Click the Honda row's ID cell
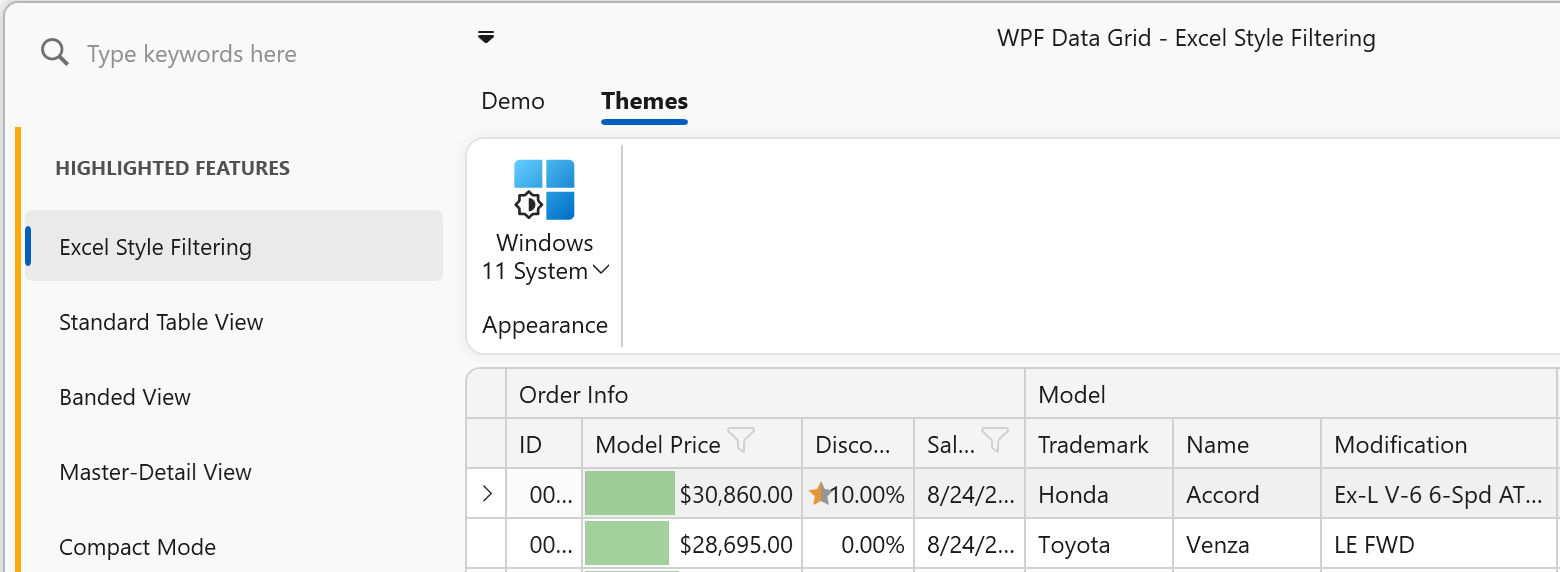The height and width of the screenshot is (572, 1560). 544,494
